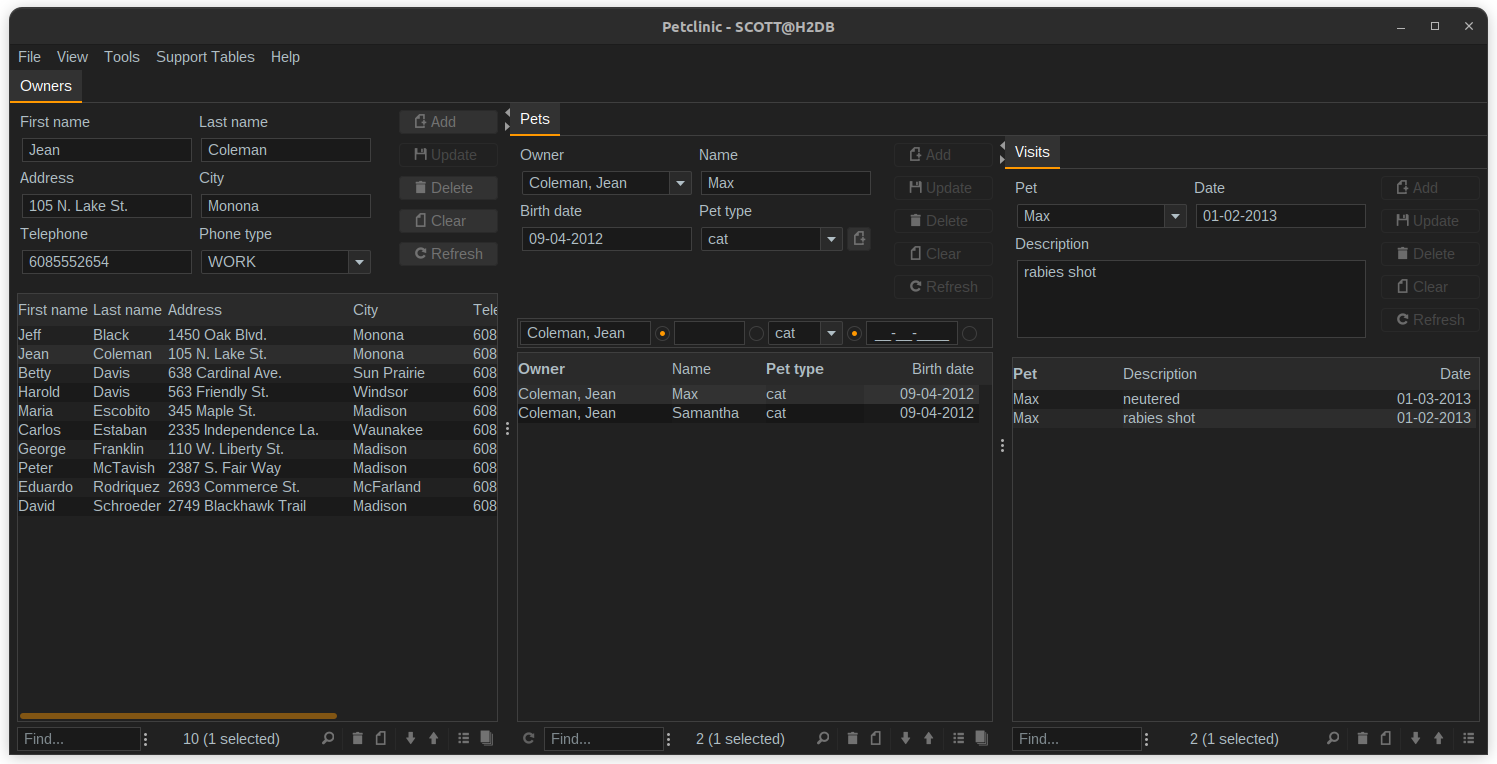Click the Telephone input field
This screenshot has width=1497, height=764.
pos(107,262)
